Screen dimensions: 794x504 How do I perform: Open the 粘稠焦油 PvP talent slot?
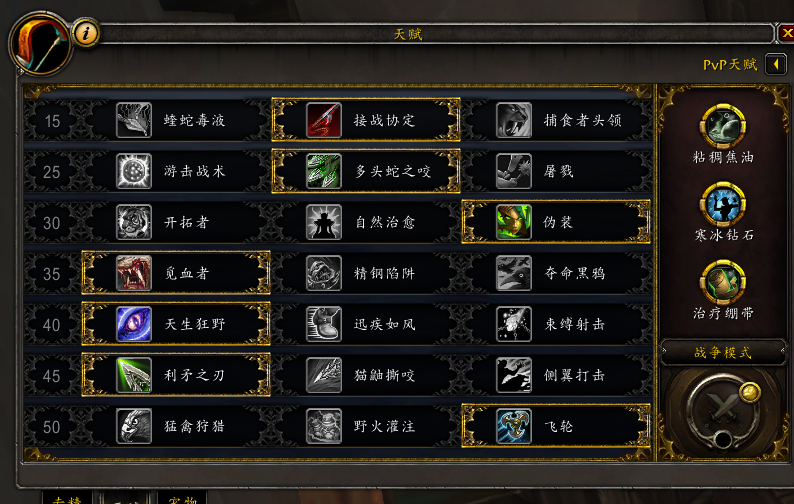pos(723,126)
